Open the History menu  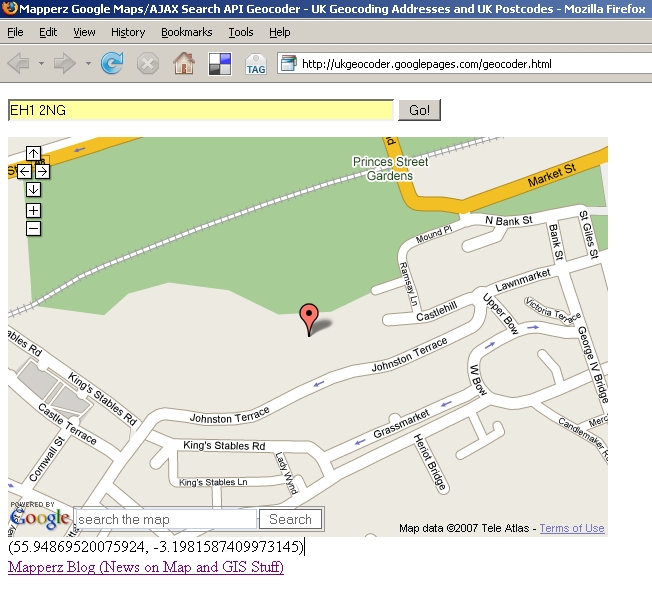pos(128,32)
